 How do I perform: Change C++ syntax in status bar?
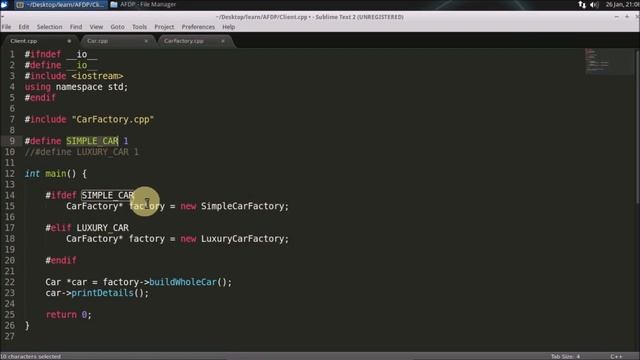616,356
